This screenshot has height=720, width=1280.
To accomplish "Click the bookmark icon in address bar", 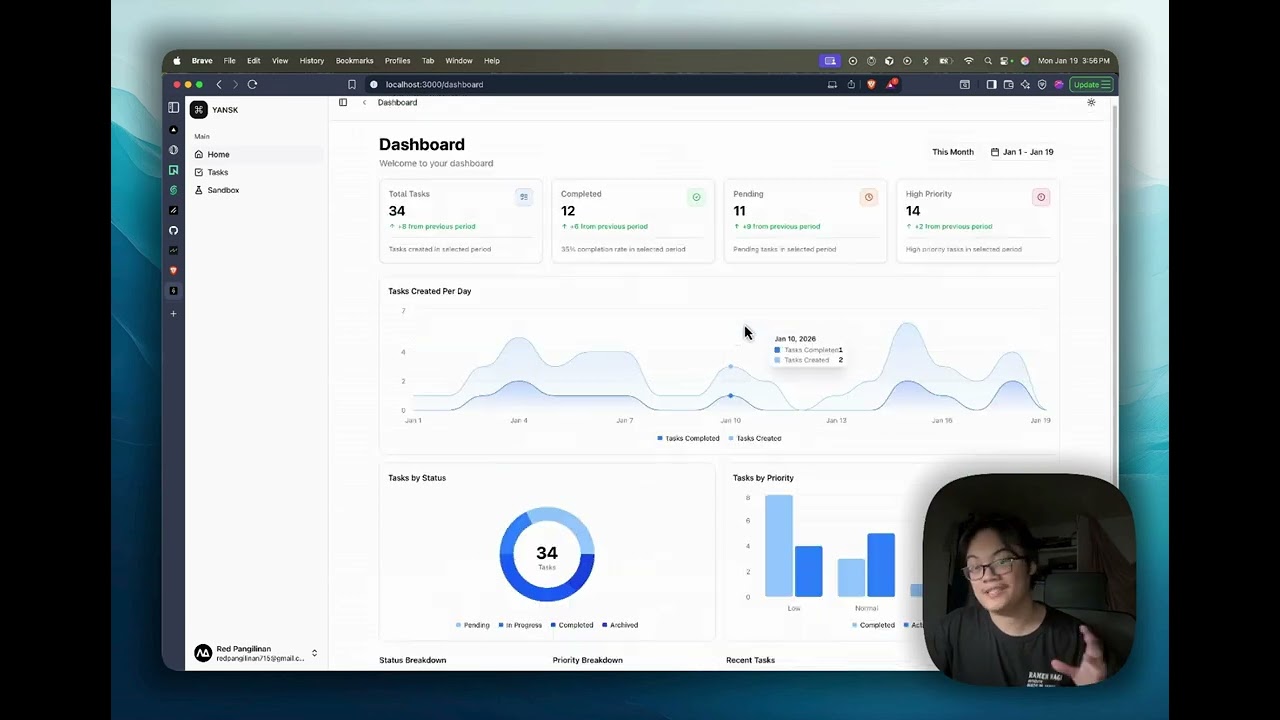I will (351, 85).
